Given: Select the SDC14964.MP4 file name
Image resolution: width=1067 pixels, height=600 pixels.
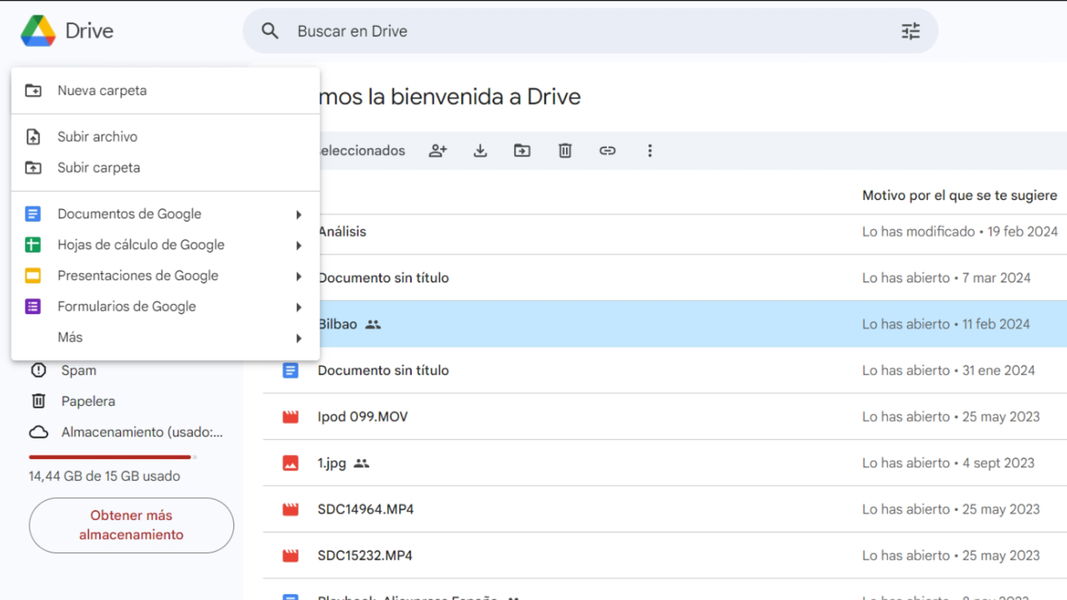Looking at the screenshot, I should (x=365, y=509).
